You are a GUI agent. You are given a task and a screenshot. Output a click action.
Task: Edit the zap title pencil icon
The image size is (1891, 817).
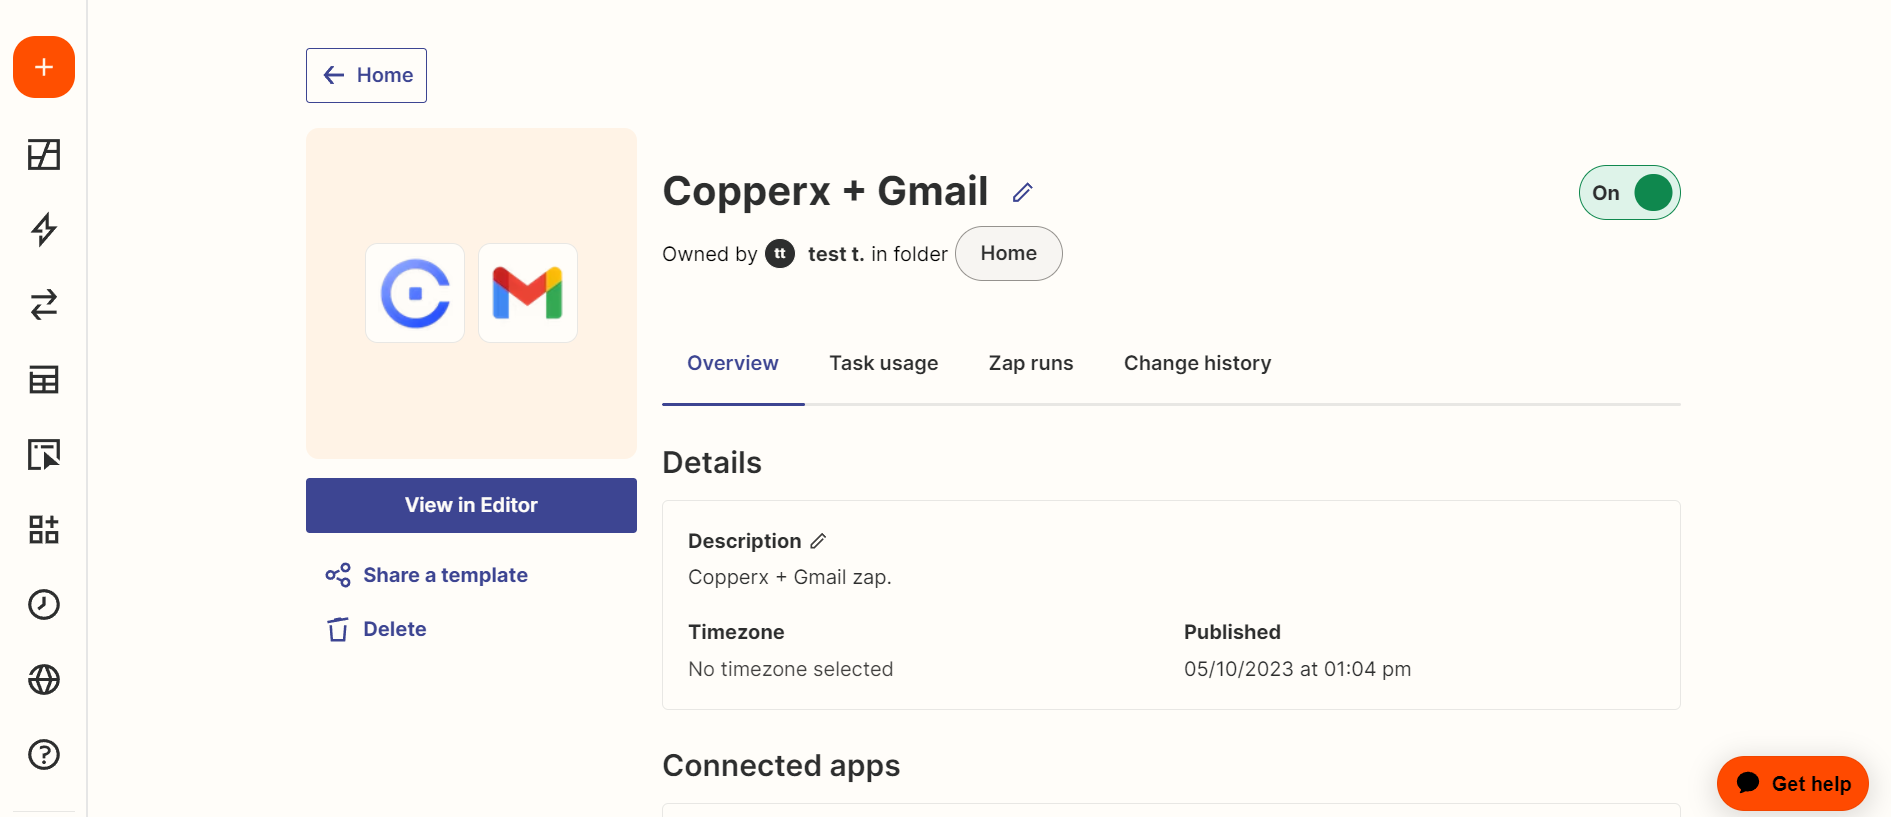(x=1022, y=192)
